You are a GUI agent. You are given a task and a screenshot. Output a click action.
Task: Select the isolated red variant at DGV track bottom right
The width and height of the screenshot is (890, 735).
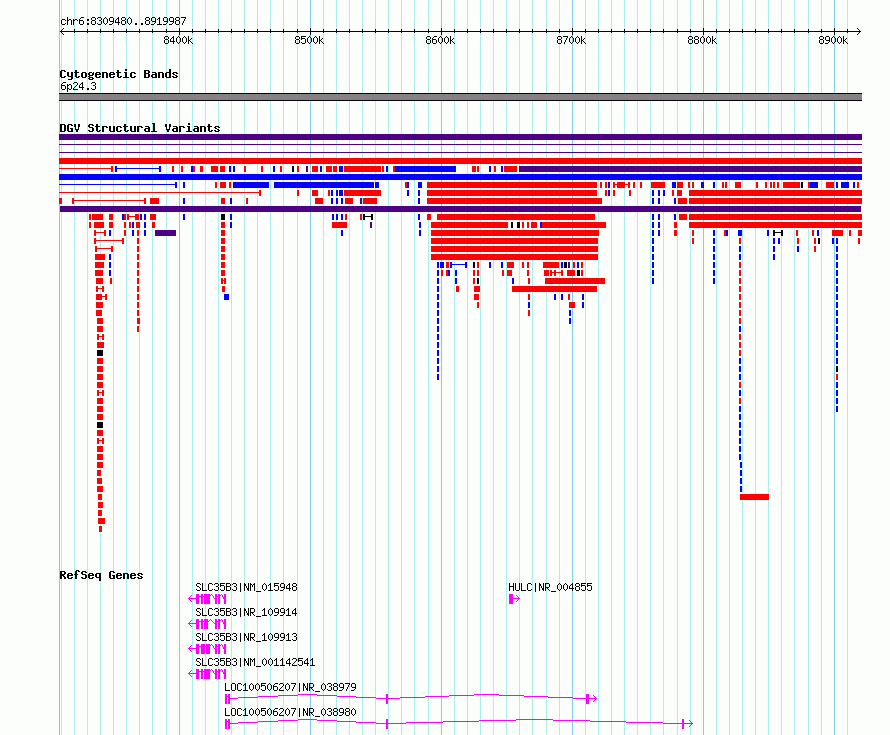coord(754,497)
